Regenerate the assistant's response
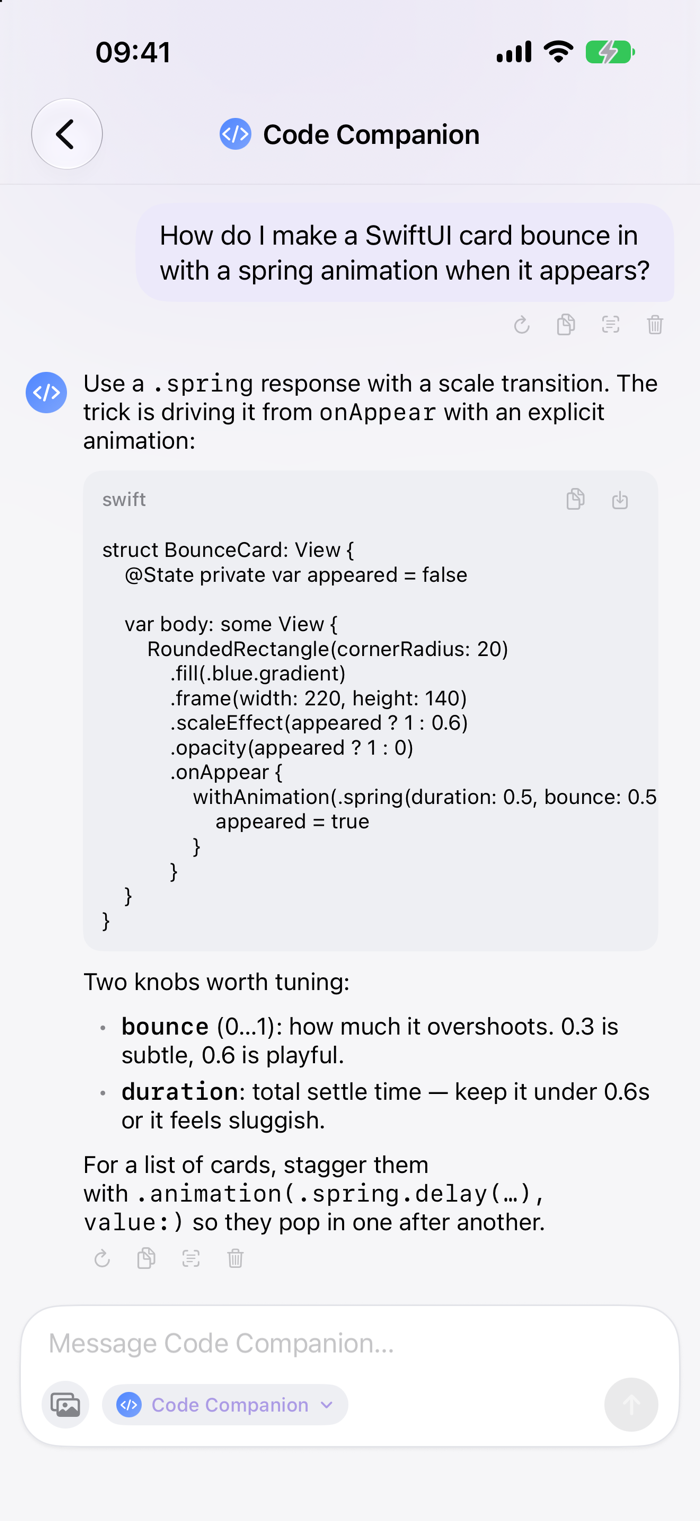This screenshot has height=1521, width=700. (102, 1258)
